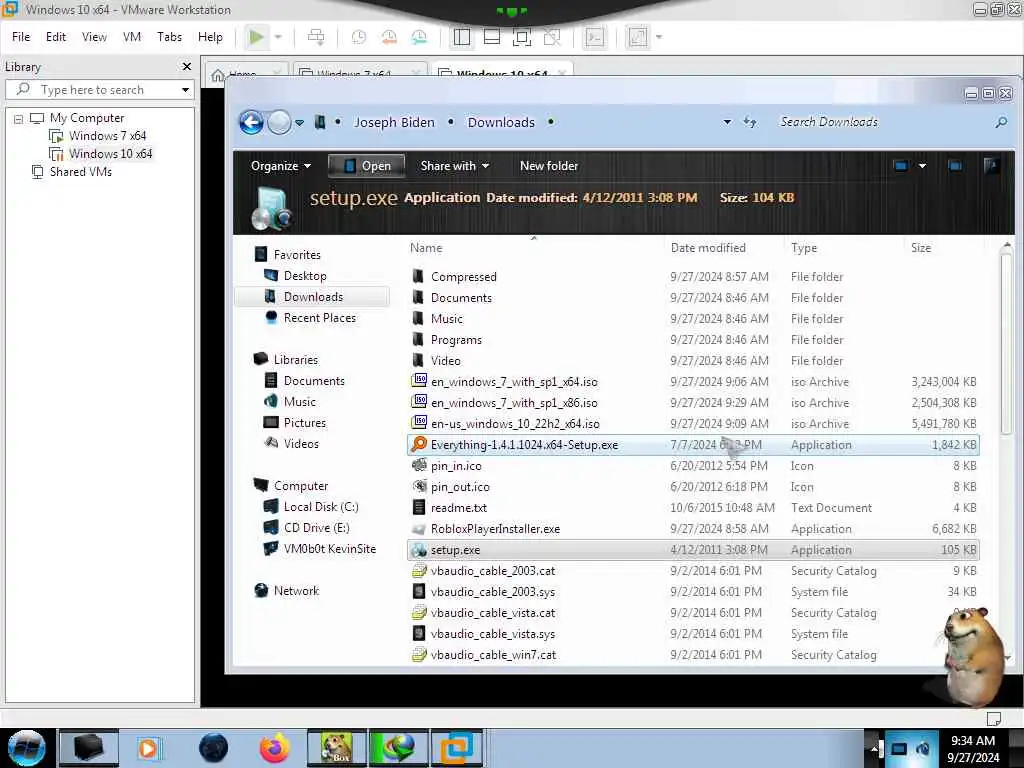Image resolution: width=1024 pixels, height=768 pixels.
Task: Click the stretch guest display icon
Action: click(x=637, y=37)
